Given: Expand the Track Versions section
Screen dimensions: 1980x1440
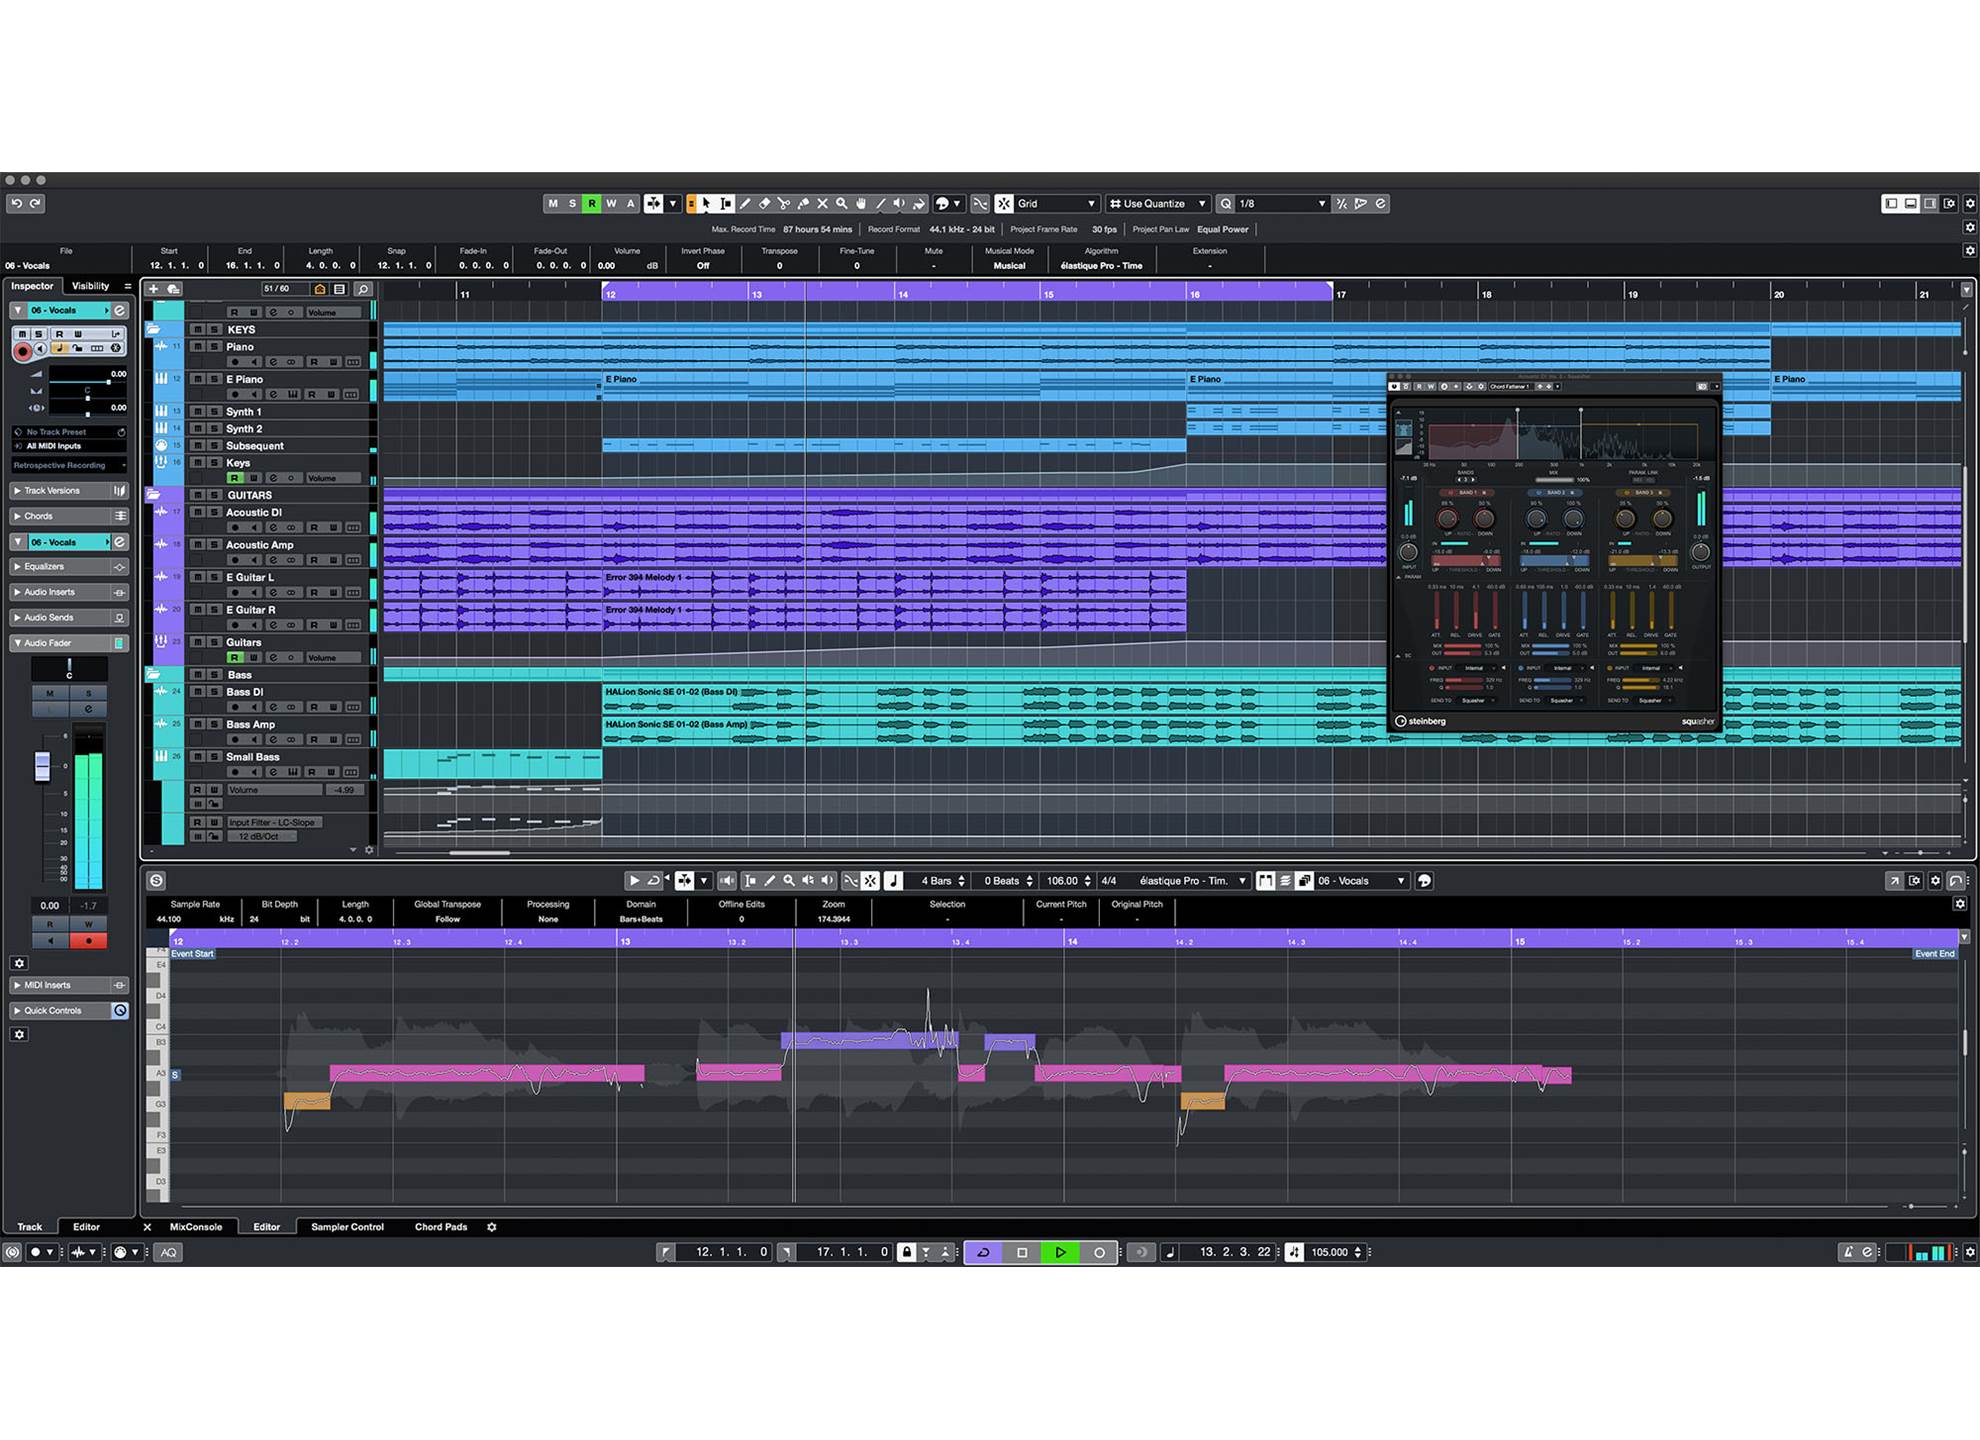Looking at the screenshot, I should 69,491.
